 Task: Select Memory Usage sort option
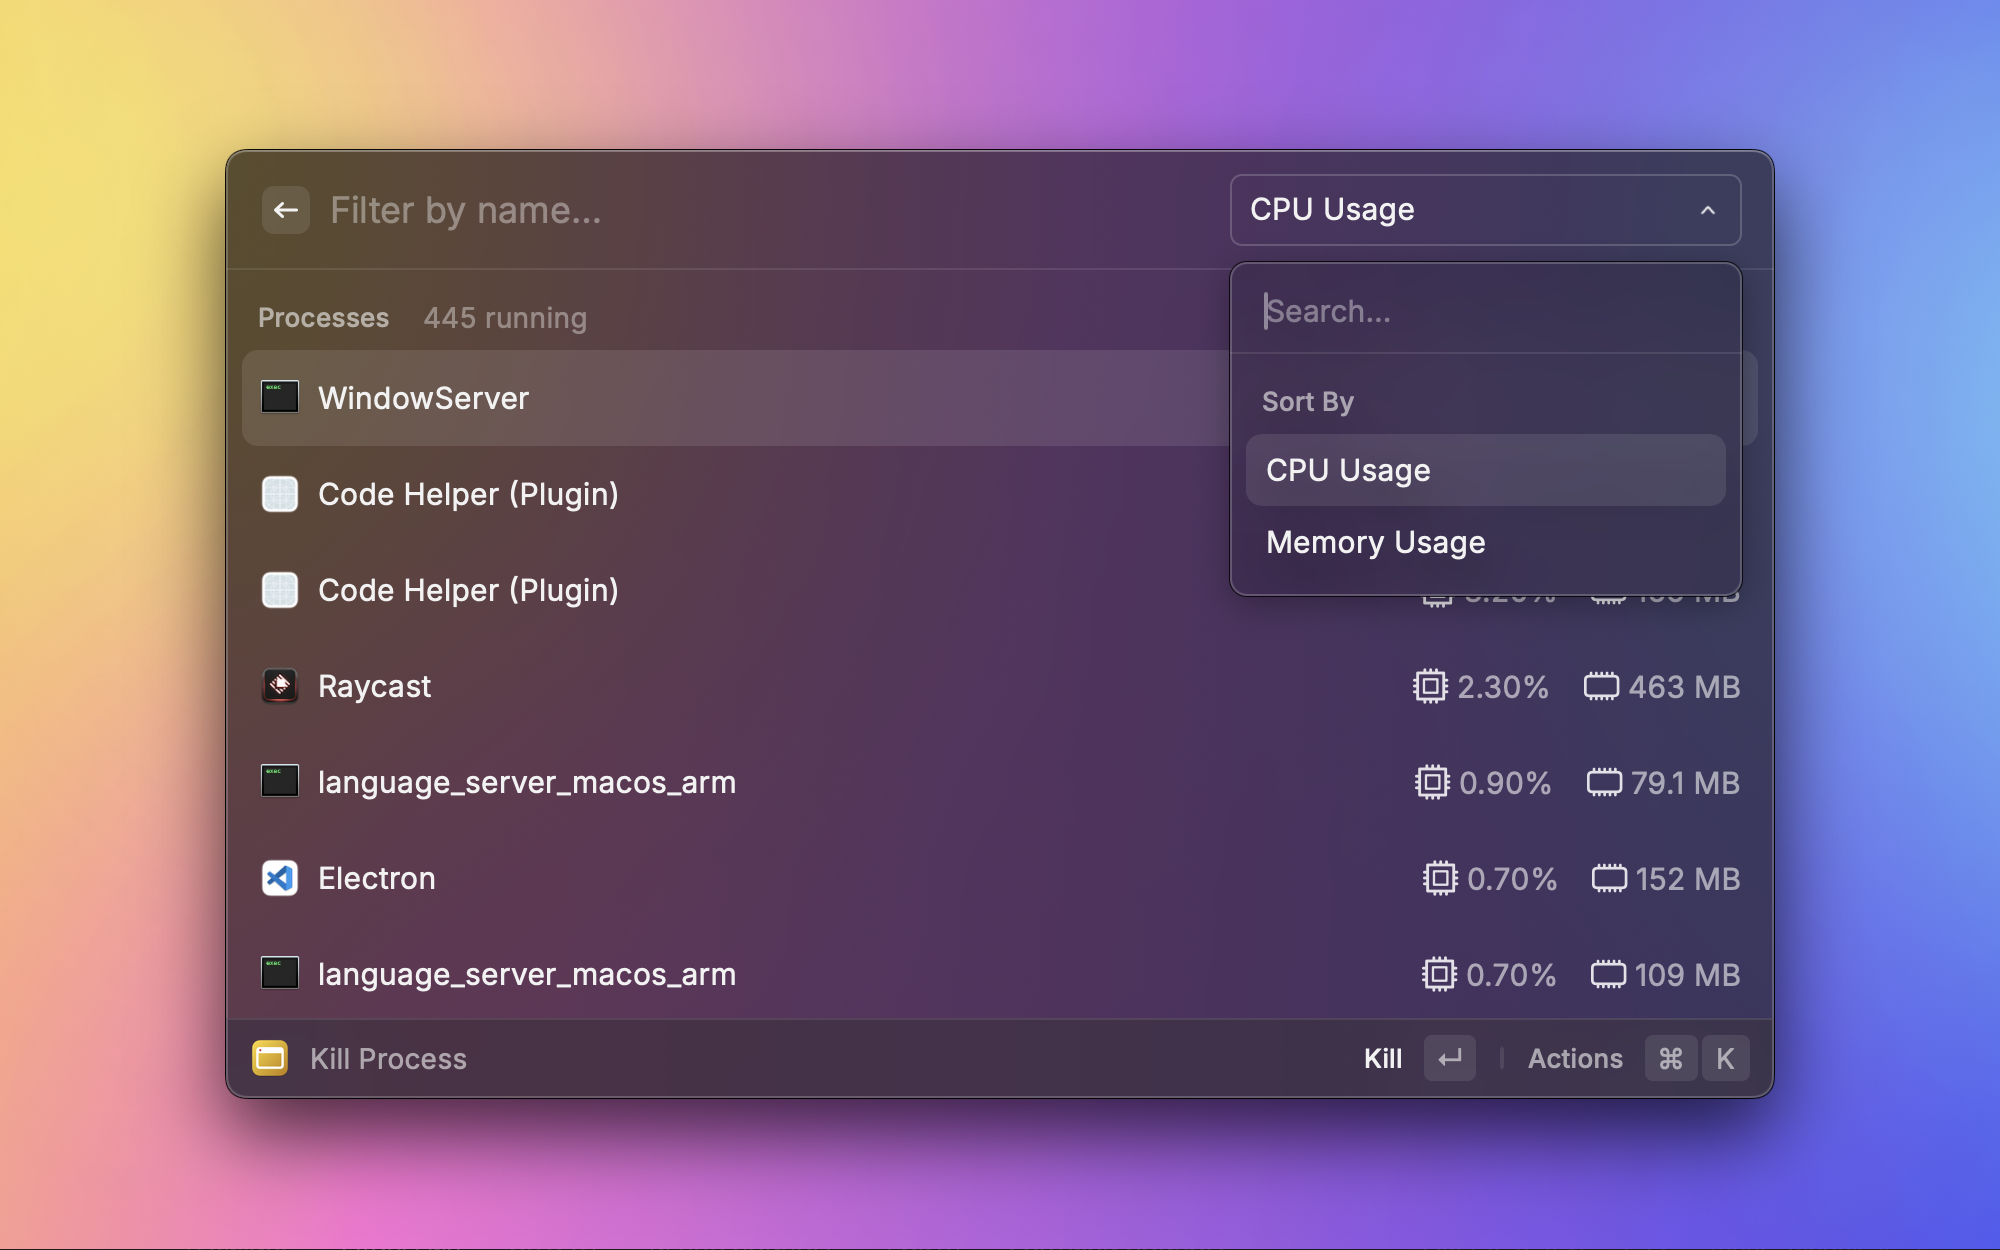(x=1485, y=542)
